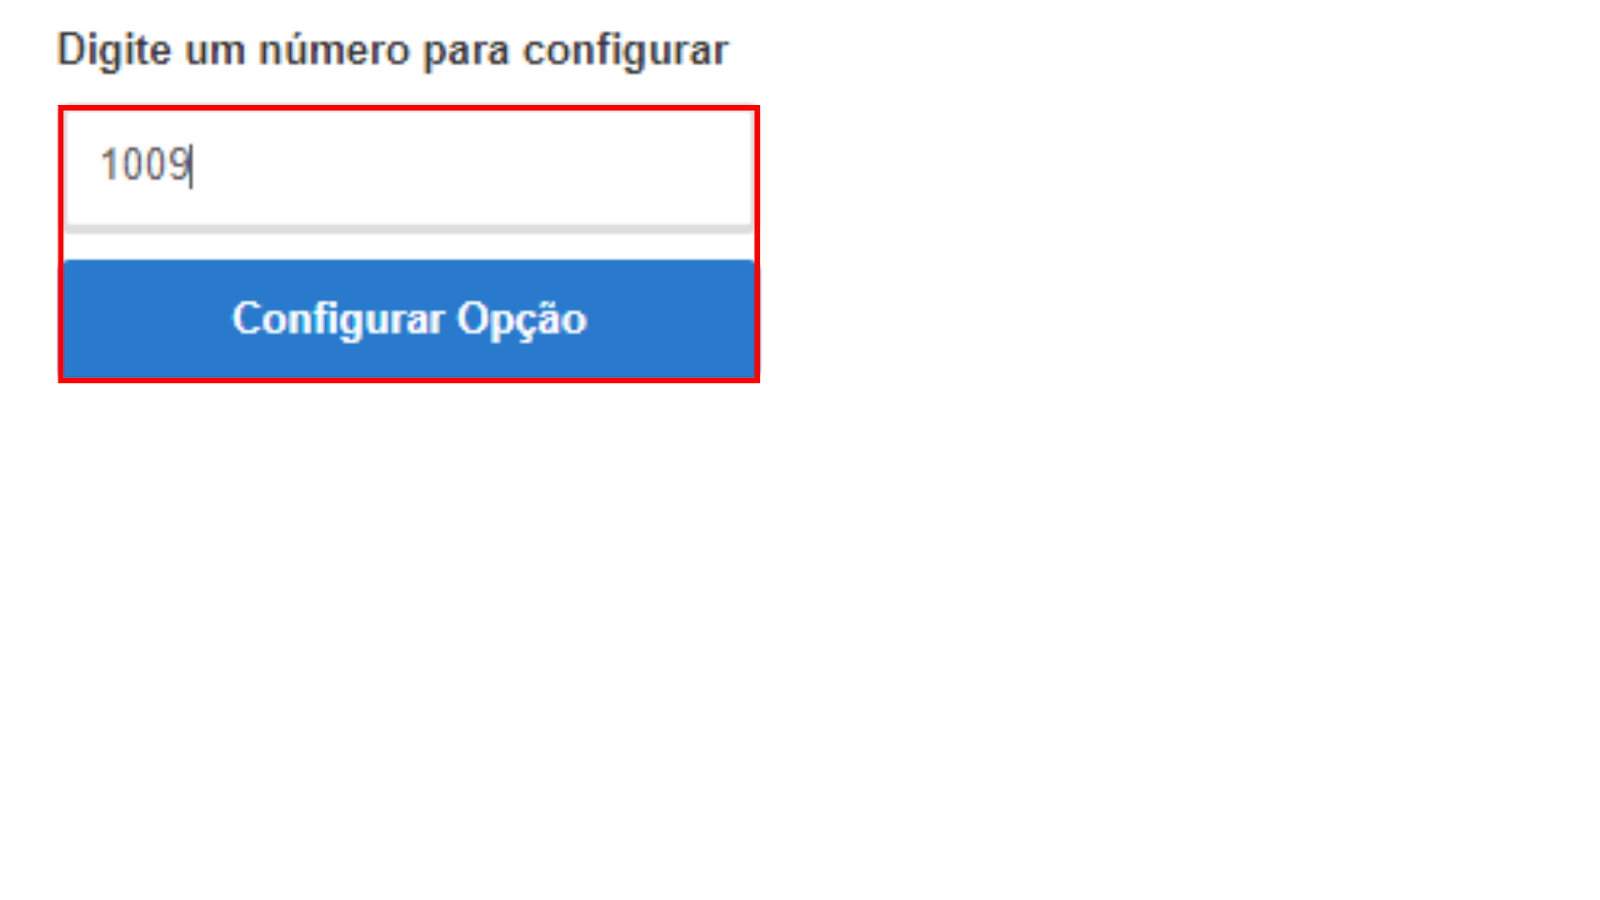Select the blue Configurar Opção button
Viewport: 1600px width, 900px height.
coord(408,319)
